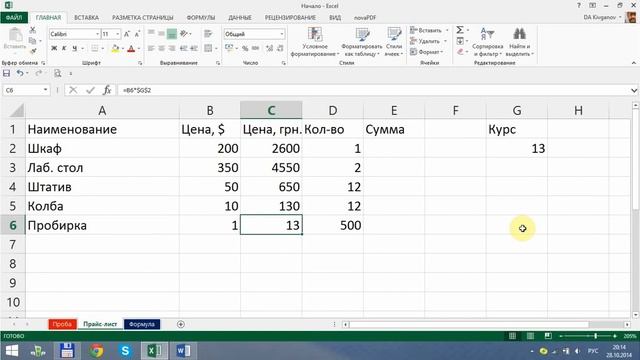
Task: Toggle middle vertical alignment
Action: tap(162, 34)
